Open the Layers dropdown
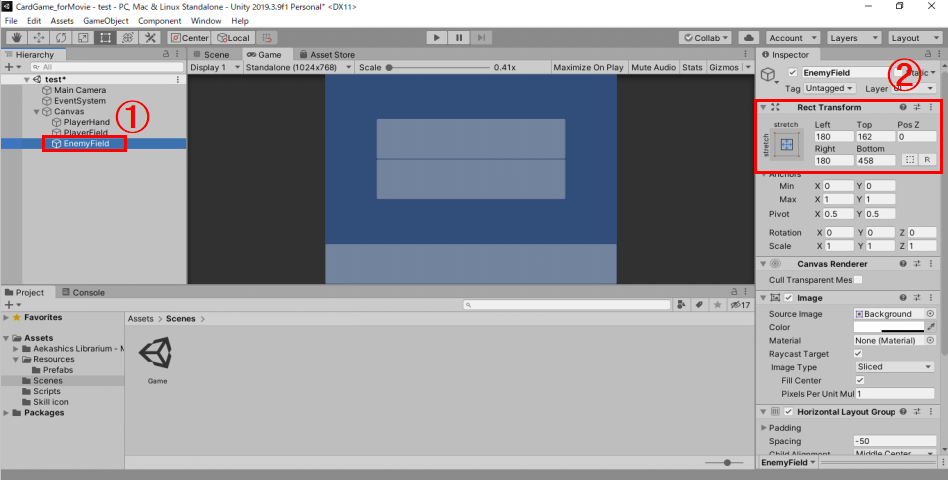Viewport: 948px width, 480px height. pos(854,37)
